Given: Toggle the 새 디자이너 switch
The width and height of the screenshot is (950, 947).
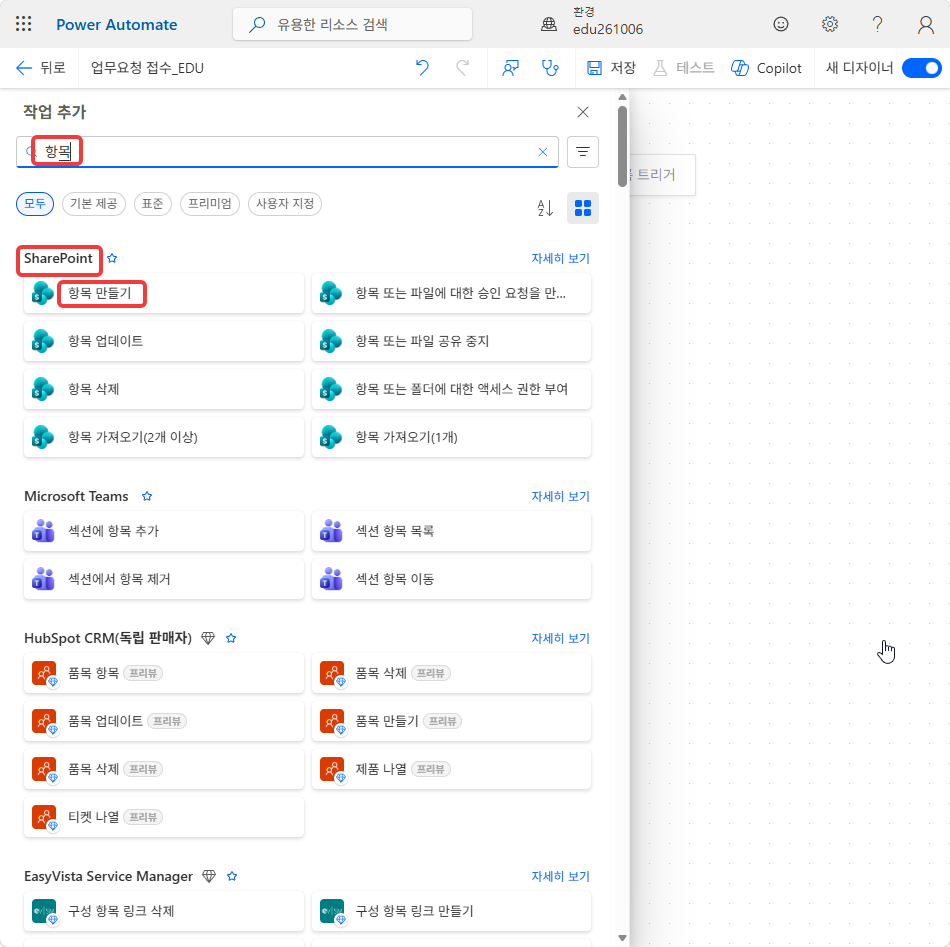Looking at the screenshot, I should tap(922, 68).
